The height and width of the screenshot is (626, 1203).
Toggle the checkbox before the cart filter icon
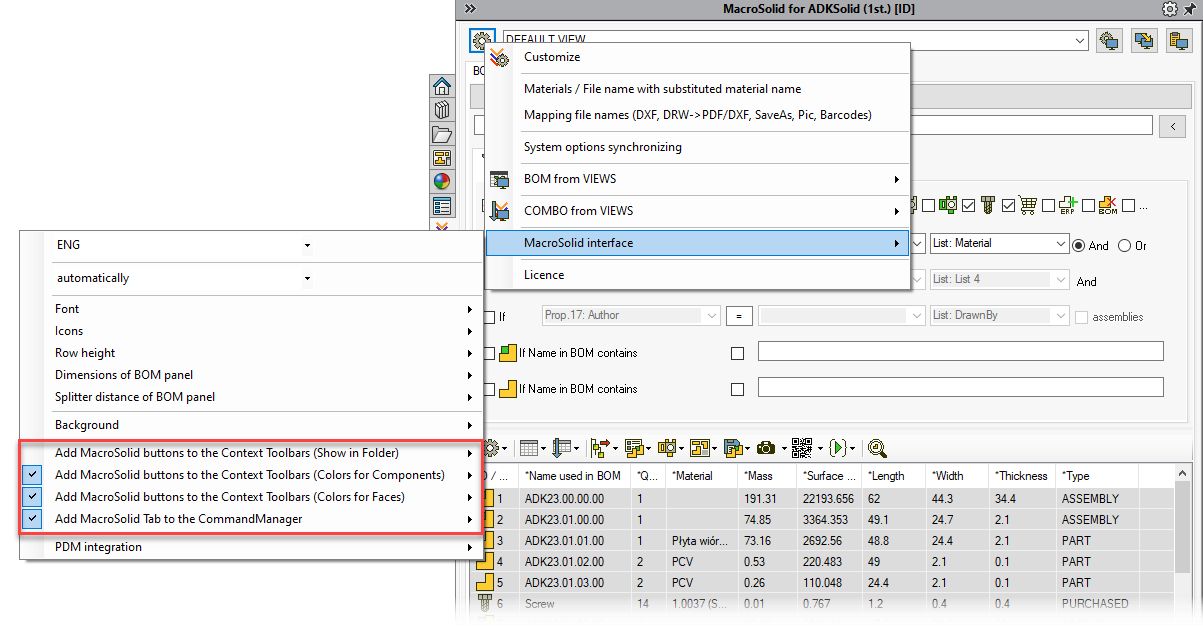[x=1008, y=206]
